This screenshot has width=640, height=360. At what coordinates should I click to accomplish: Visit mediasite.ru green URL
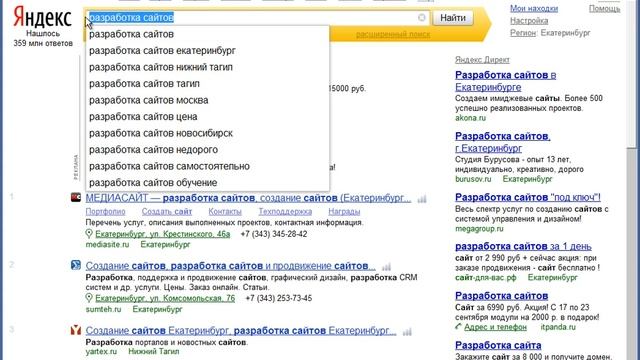(107, 244)
